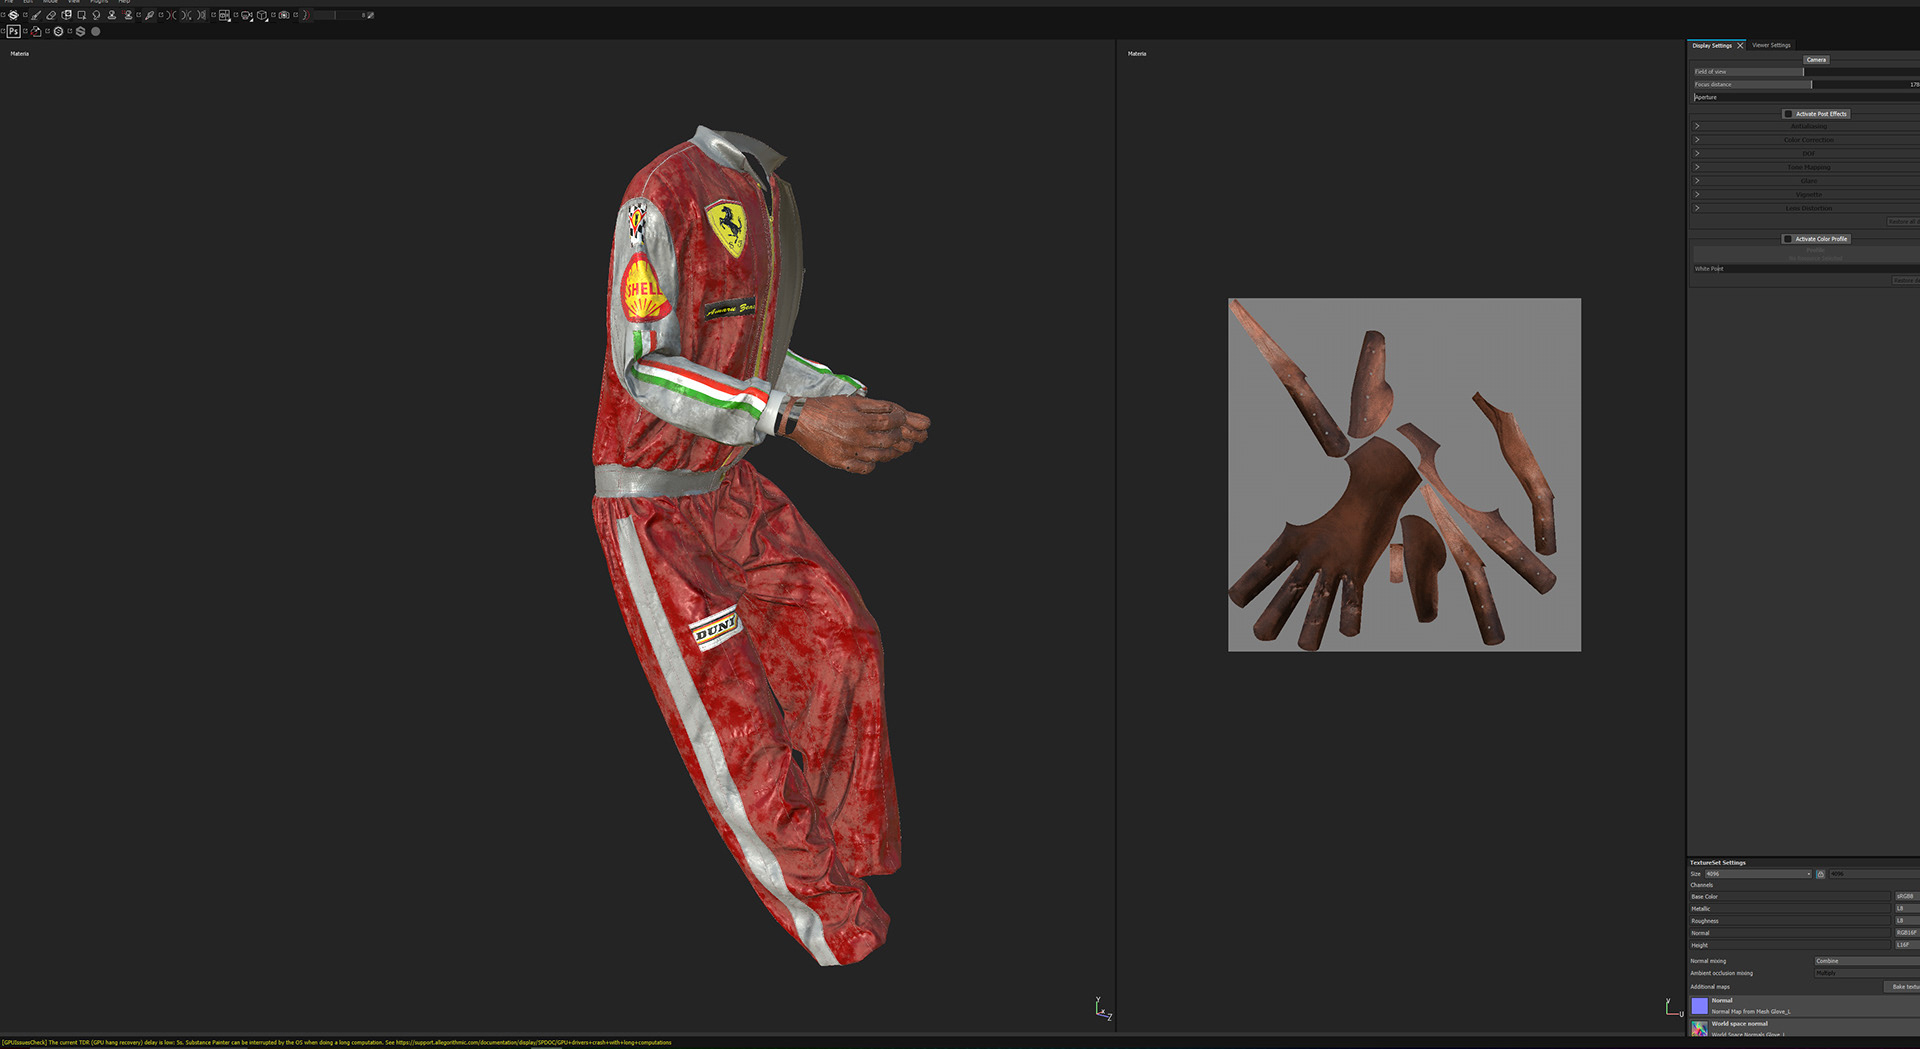Open the Base Color sRGB8 format dropdown
The image size is (1920, 1049).
point(1907,897)
